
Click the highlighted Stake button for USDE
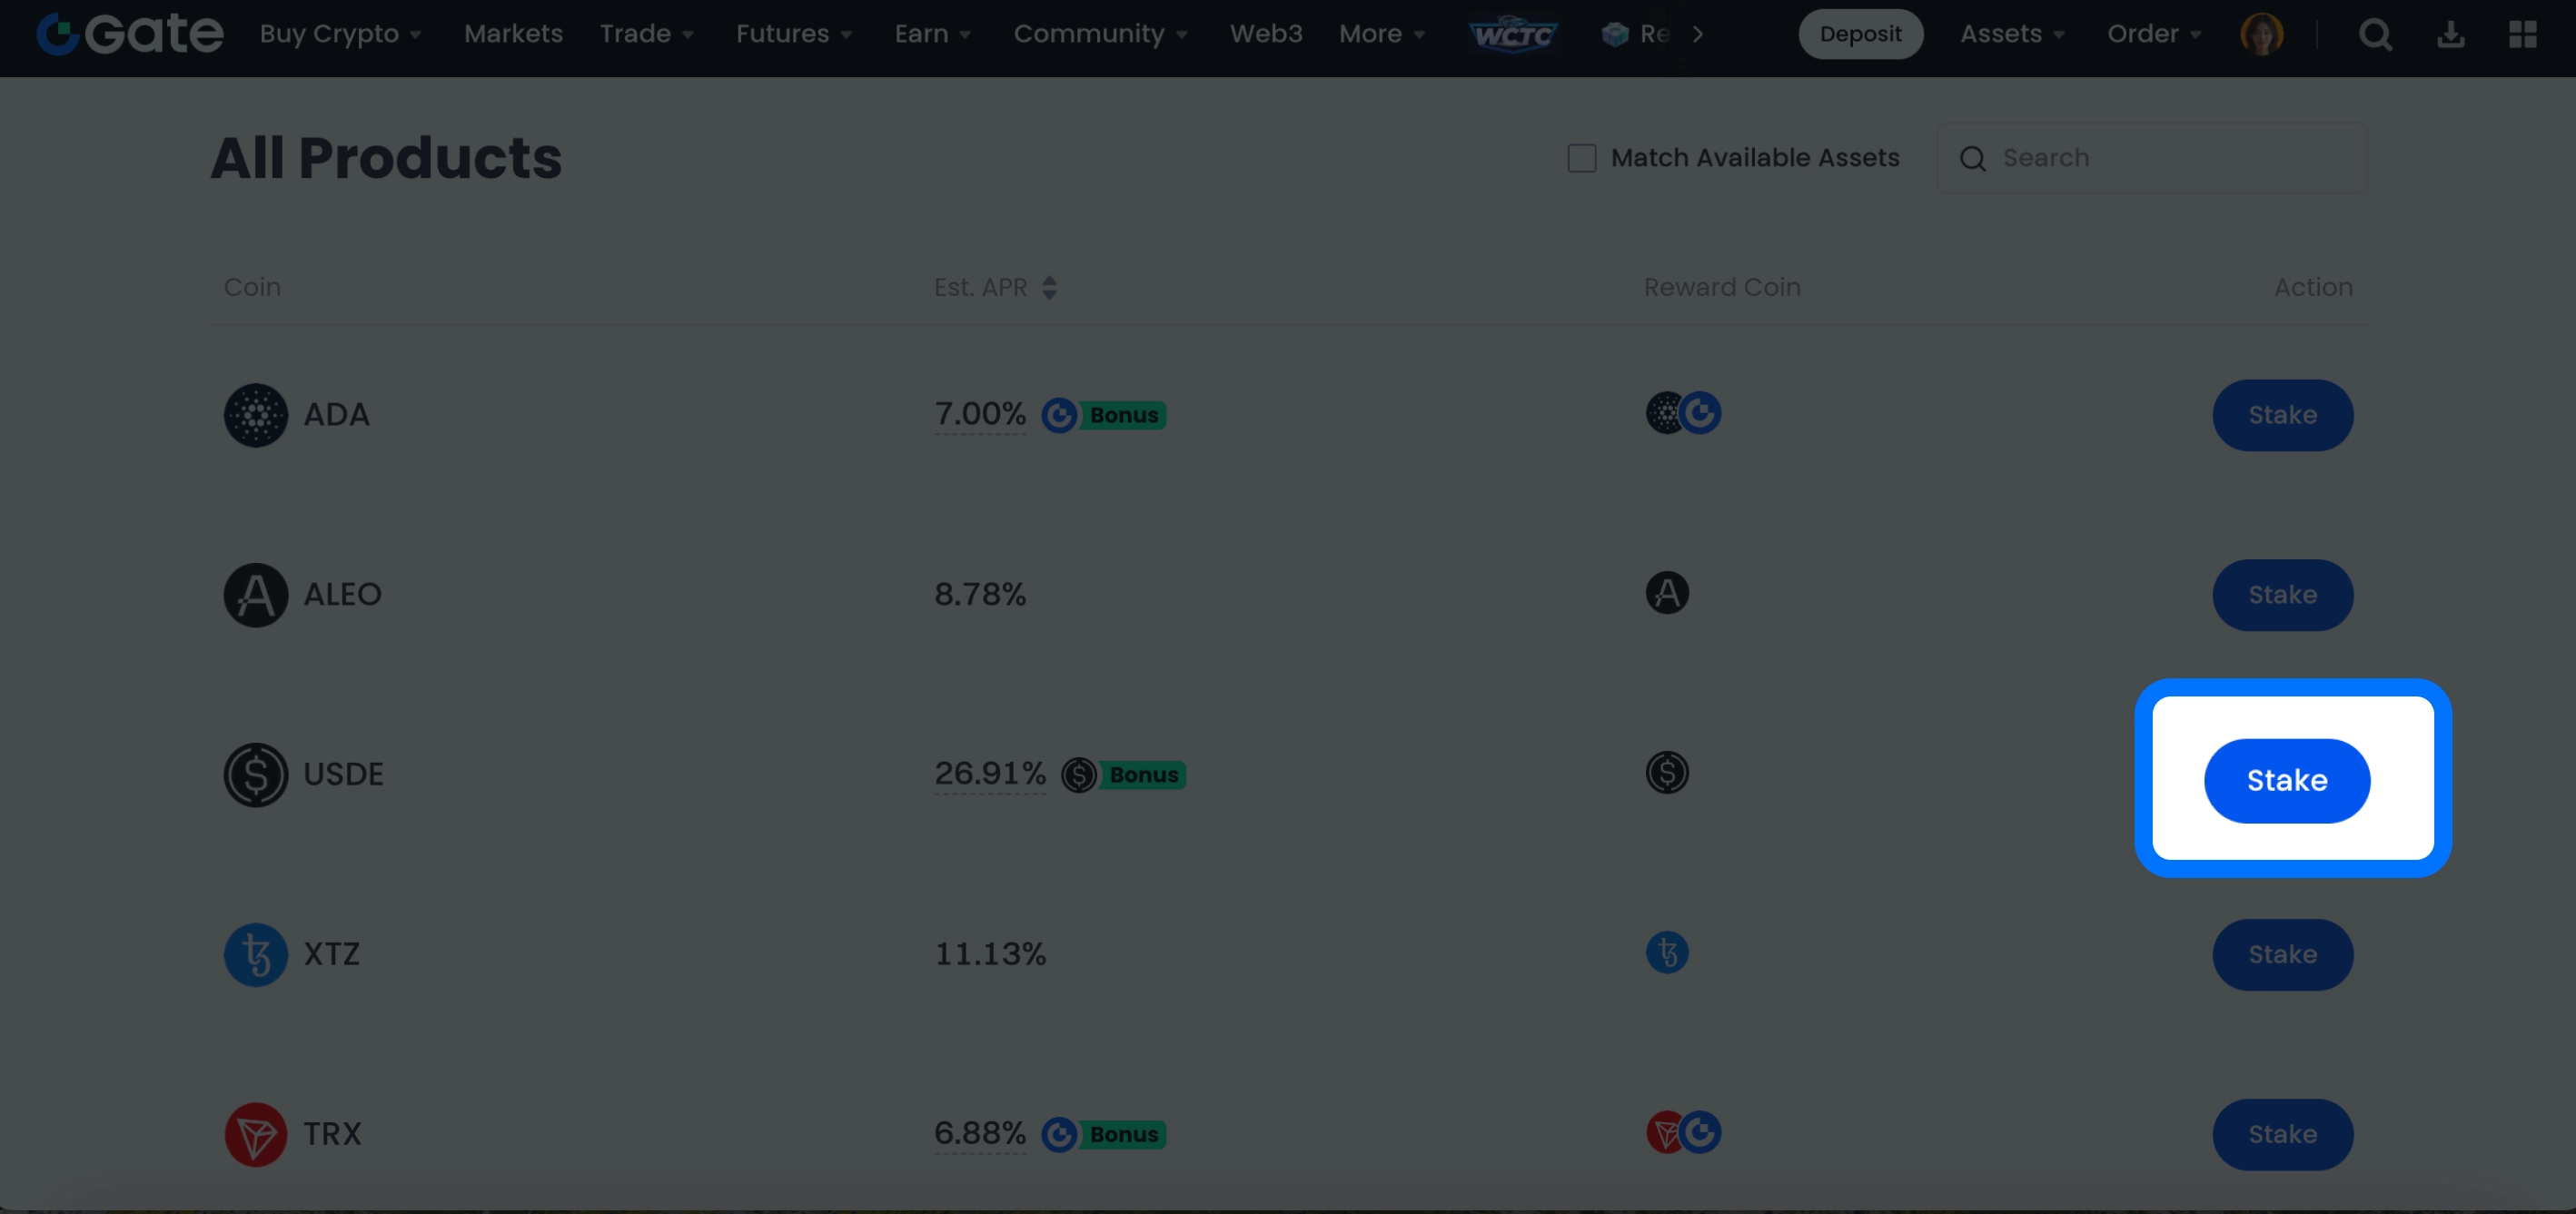click(2286, 781)
